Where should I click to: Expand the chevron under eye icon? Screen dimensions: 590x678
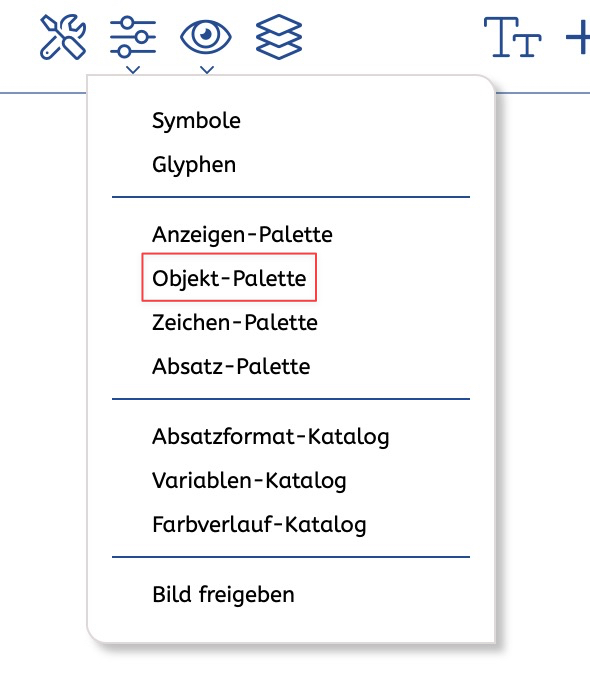(x=207, y=69)
